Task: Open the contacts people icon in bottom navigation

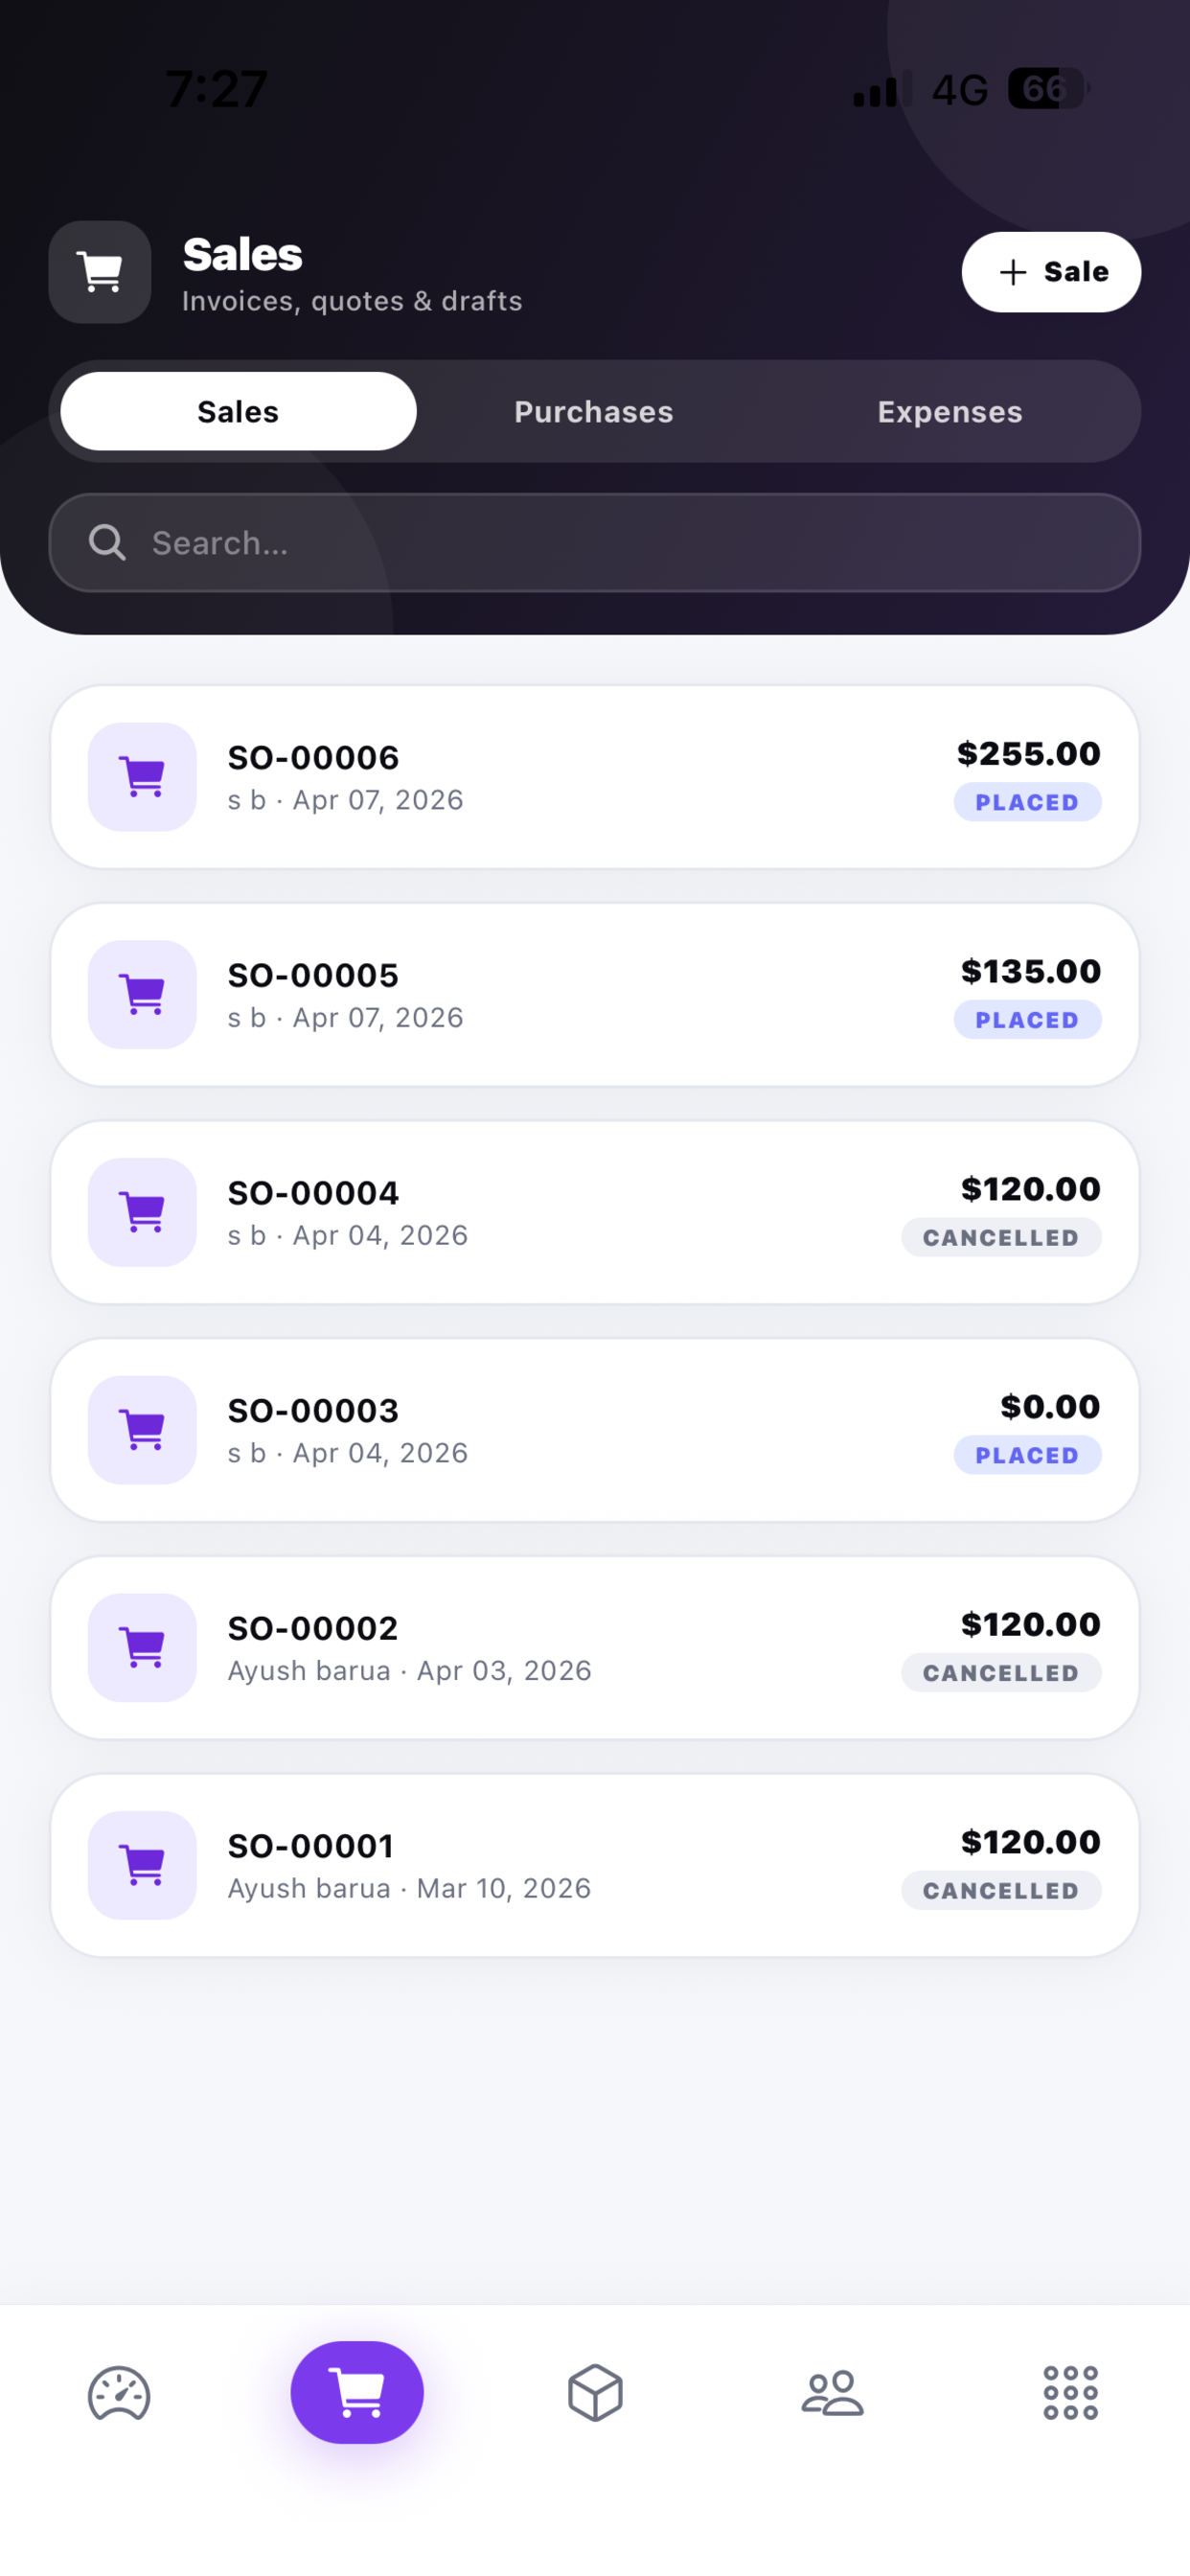Action: click(x=832, y=2393)
